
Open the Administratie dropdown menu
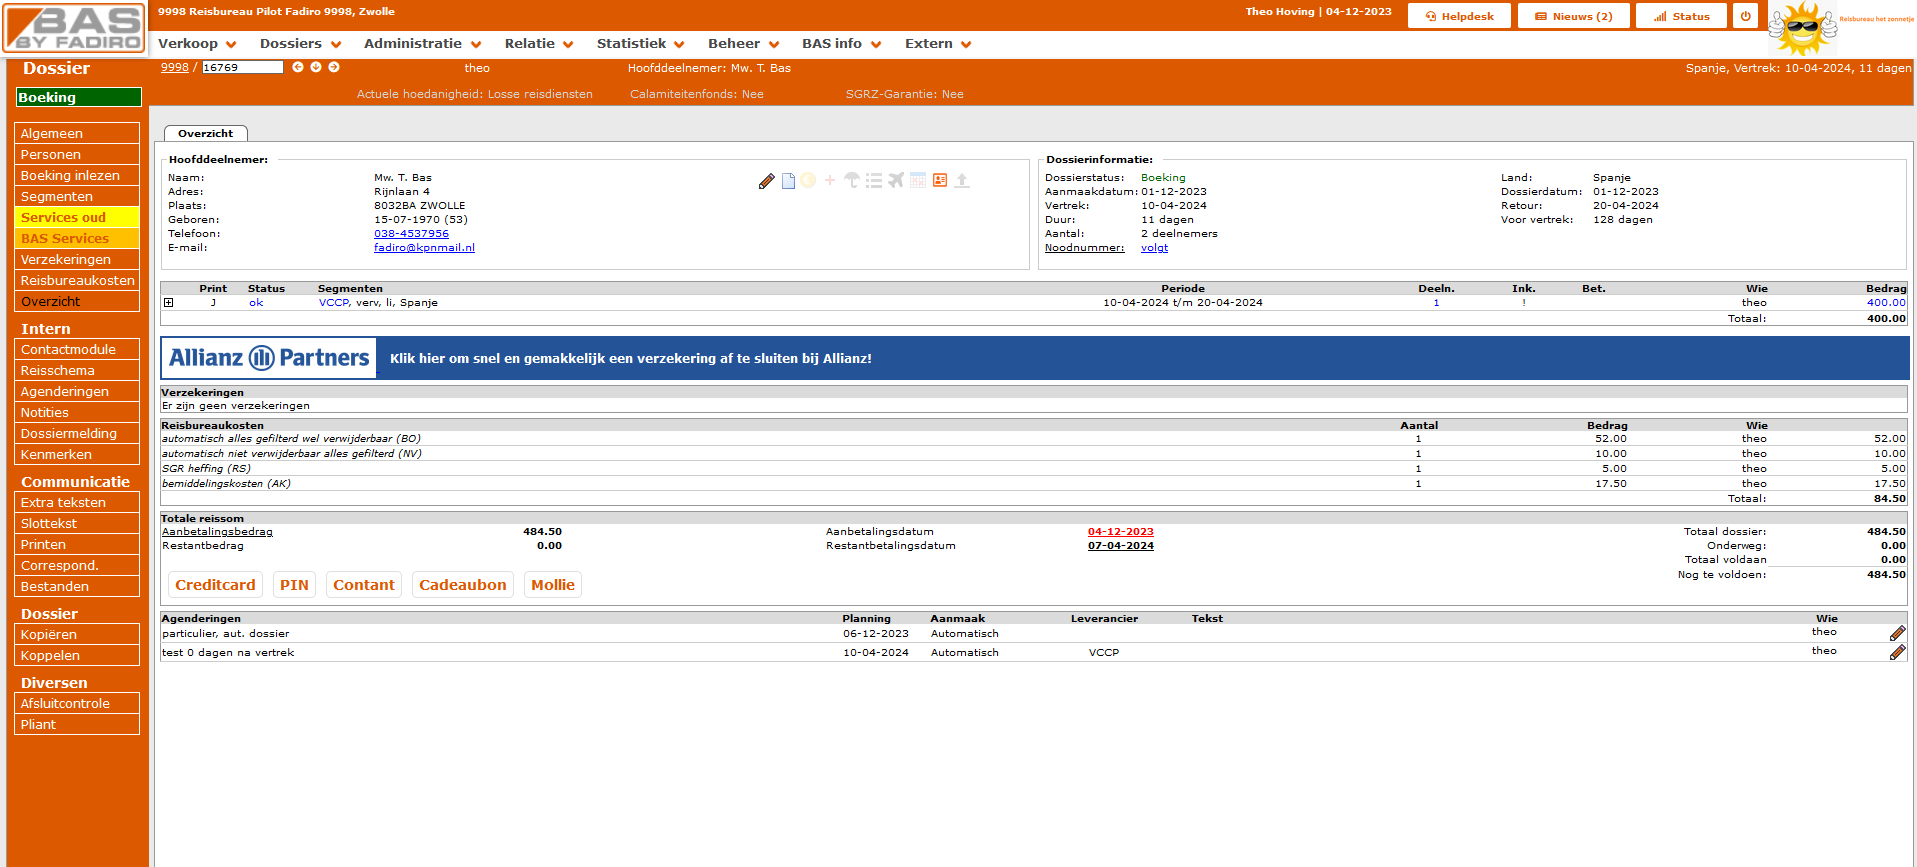coord(422,44)
